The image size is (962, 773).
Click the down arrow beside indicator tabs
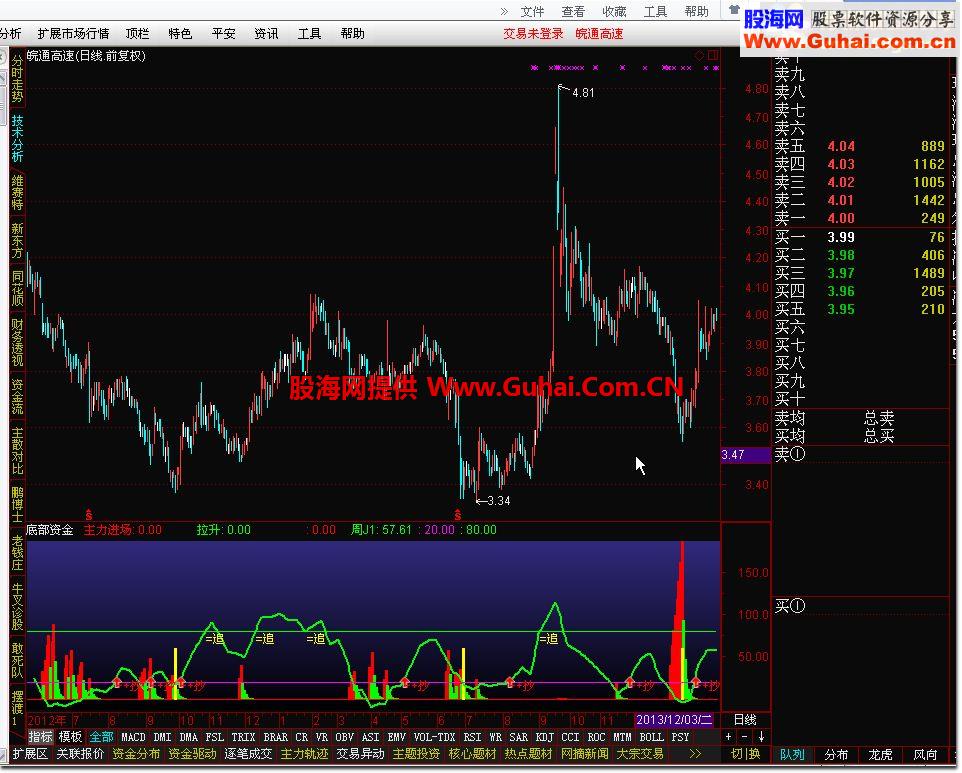[761, 737]
